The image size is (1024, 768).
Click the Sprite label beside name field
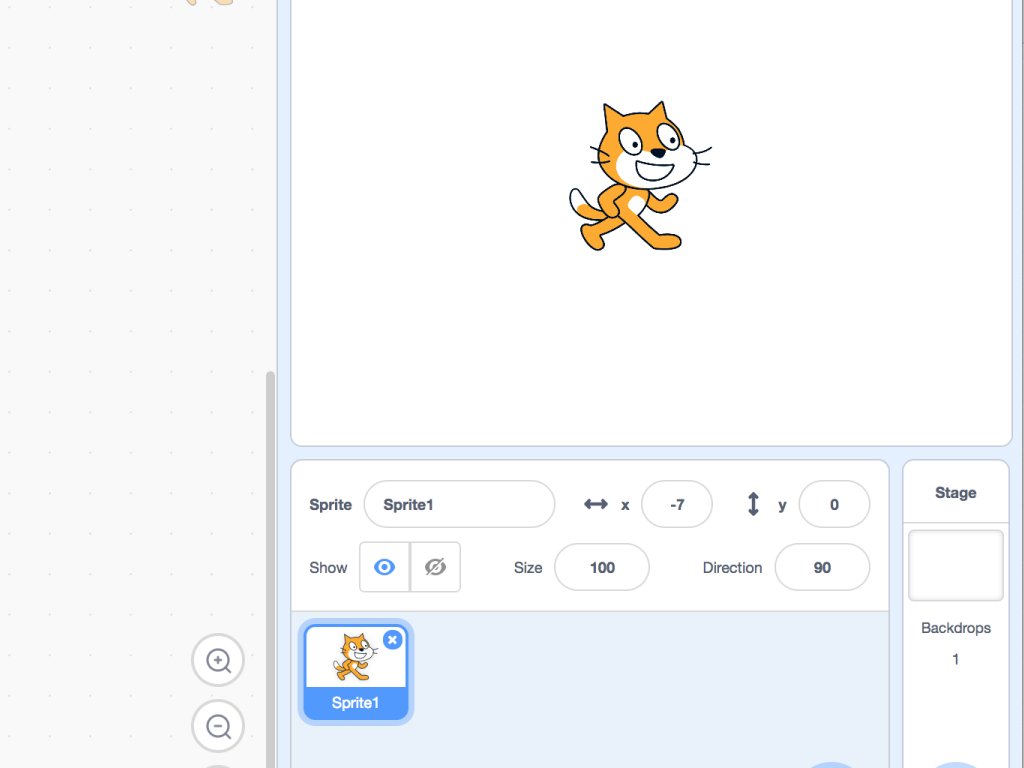coord(330,505)
